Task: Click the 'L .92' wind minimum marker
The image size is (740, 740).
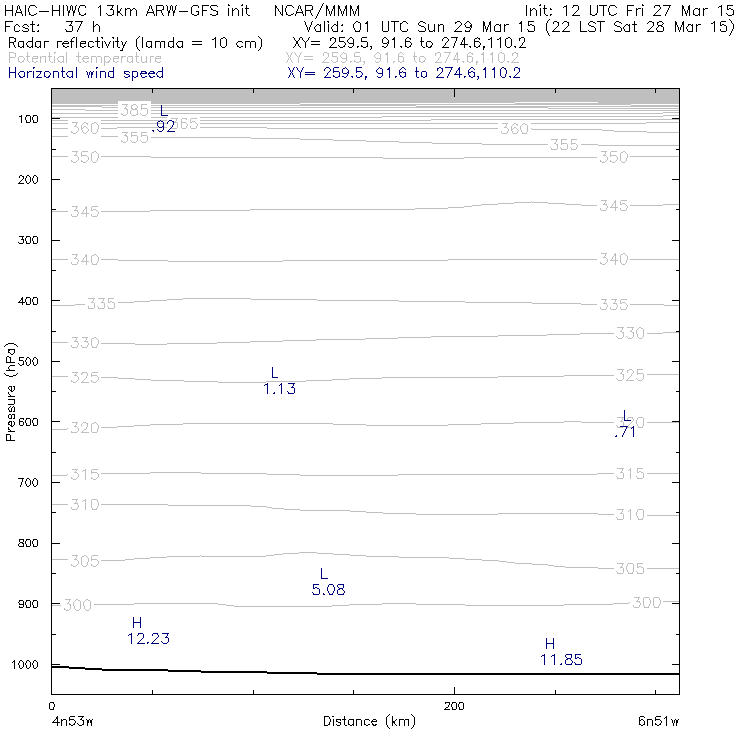Action: pyautogui.click(x=163, y=118)
